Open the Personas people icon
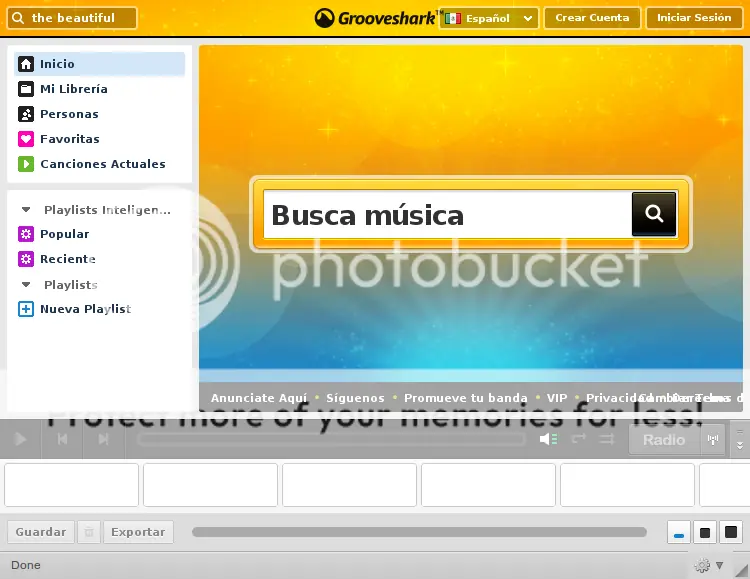Image resolution: width=750 pixels, height=579 pixels. click(26, 114)
